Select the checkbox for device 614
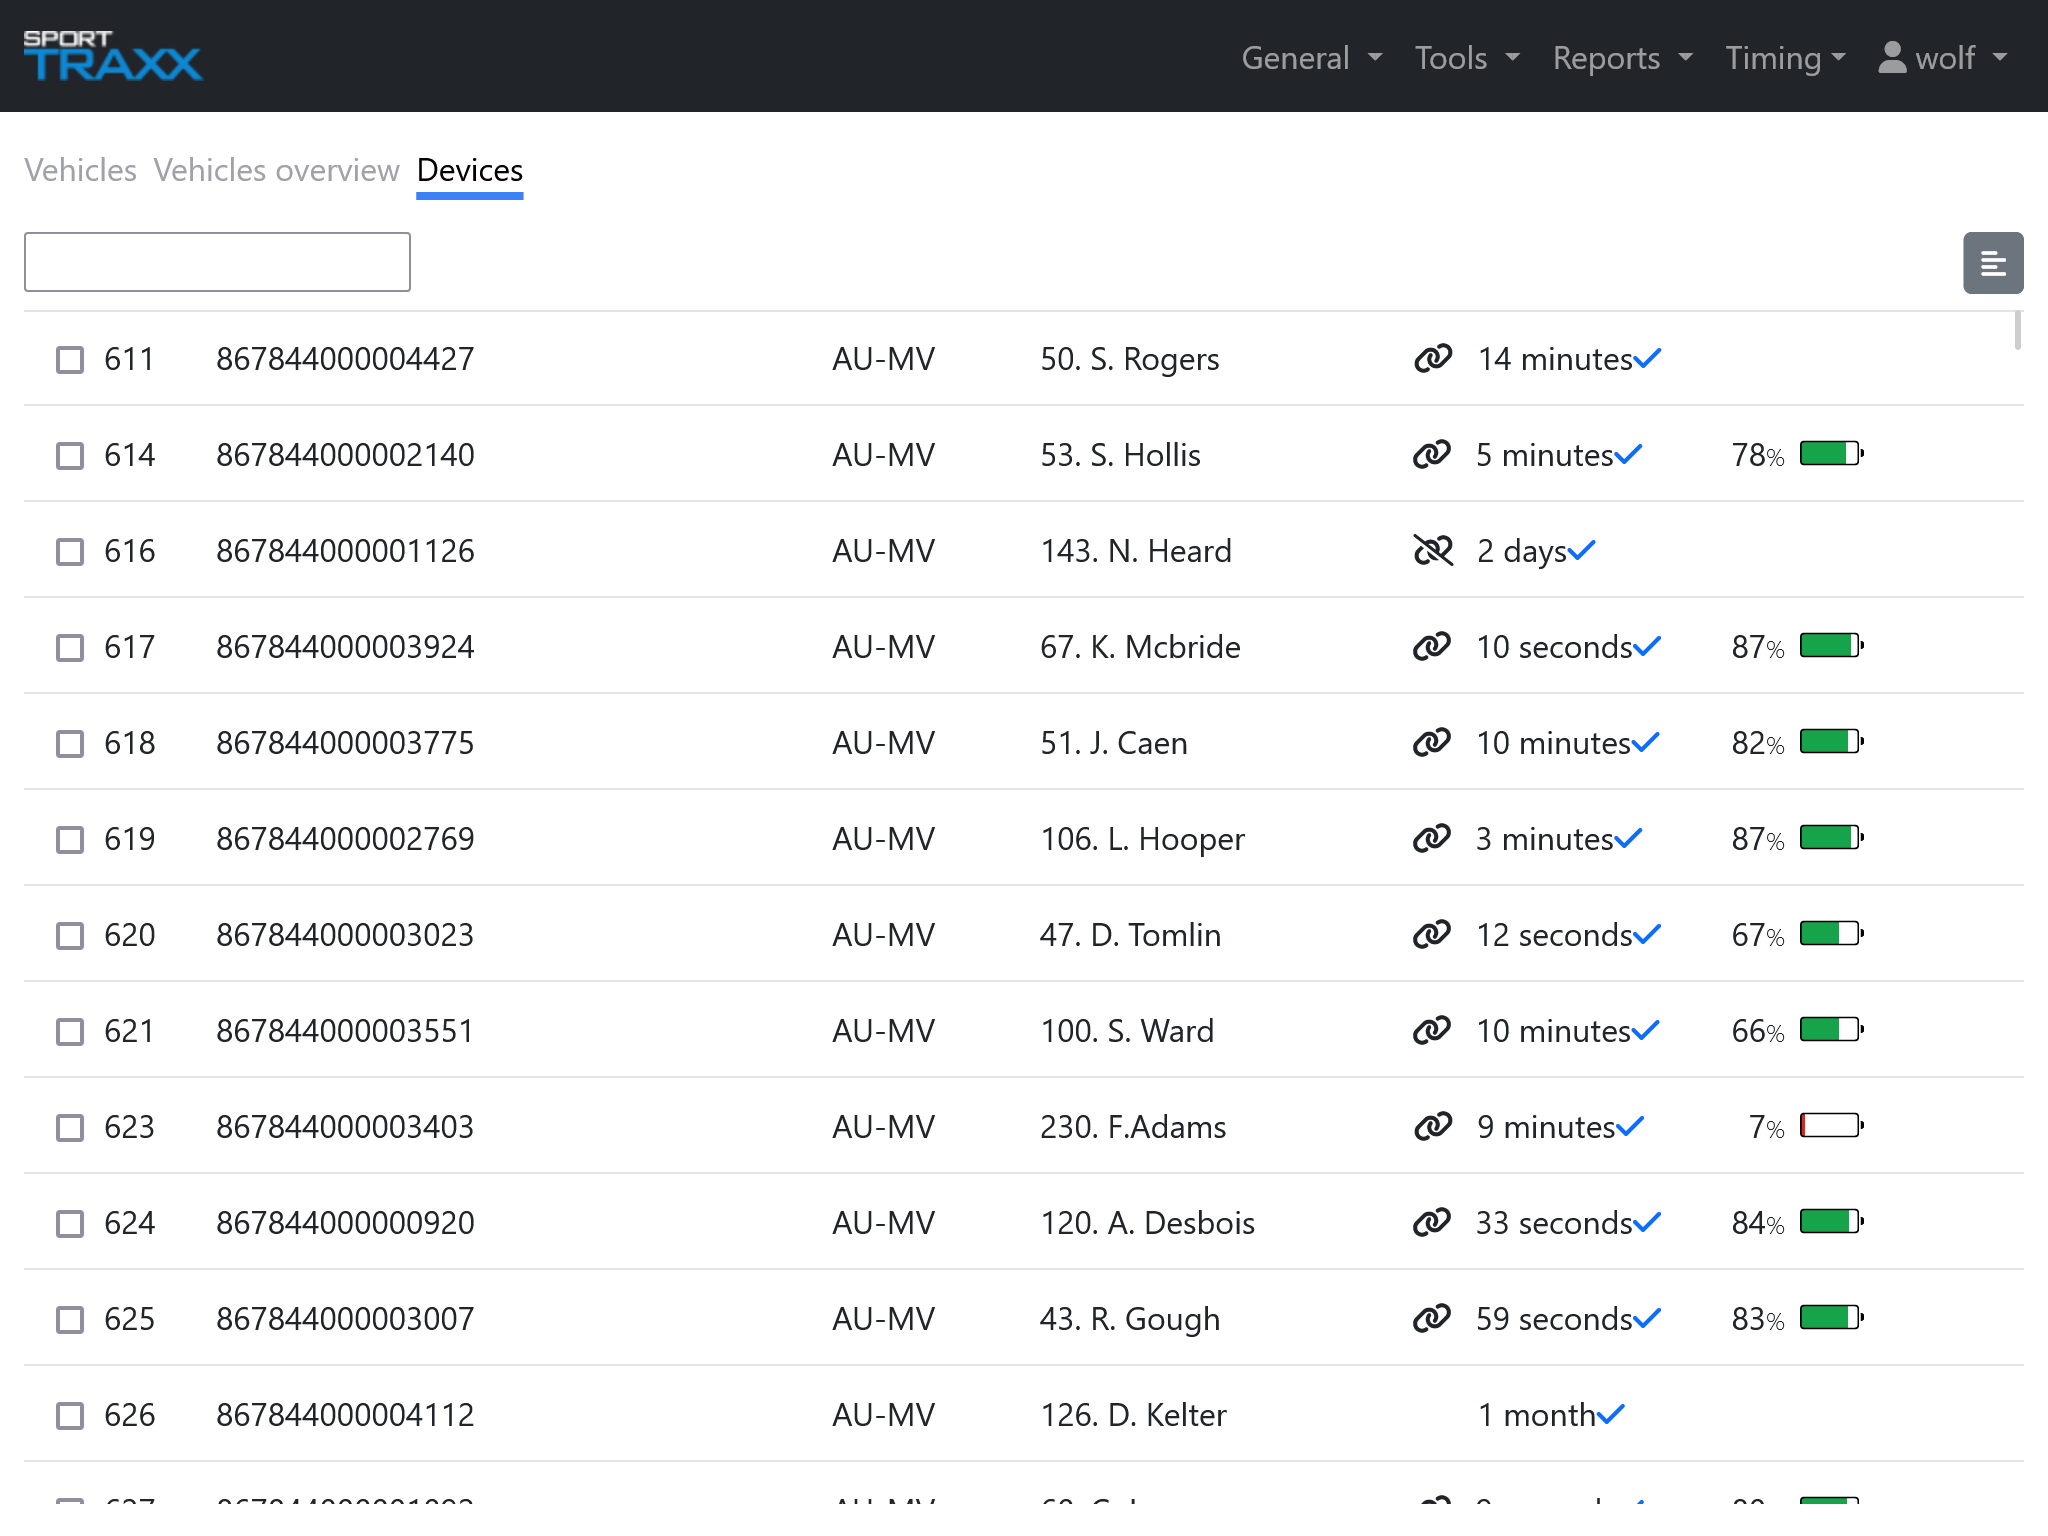The height and width of the screenshot is (1536, 2048). 69,455
